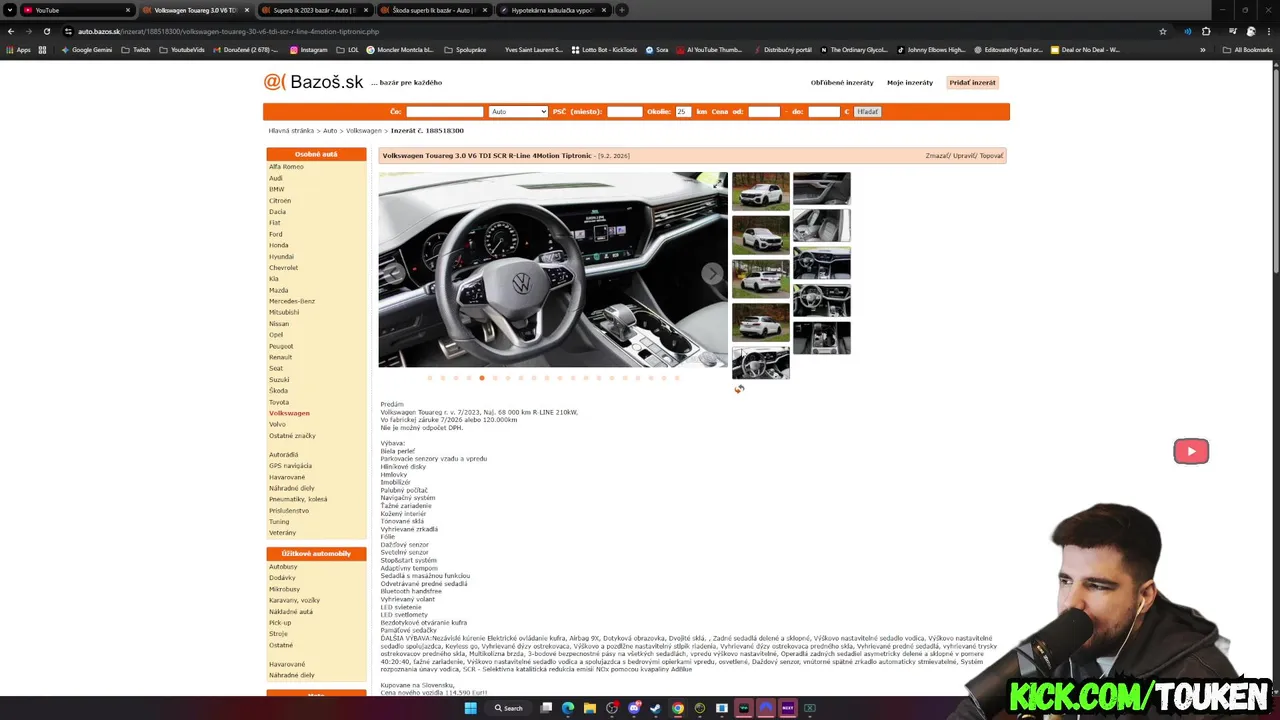Open a new browser tab with plus
The height and width of the screenshot is (720, 1280).
[622, 10]
